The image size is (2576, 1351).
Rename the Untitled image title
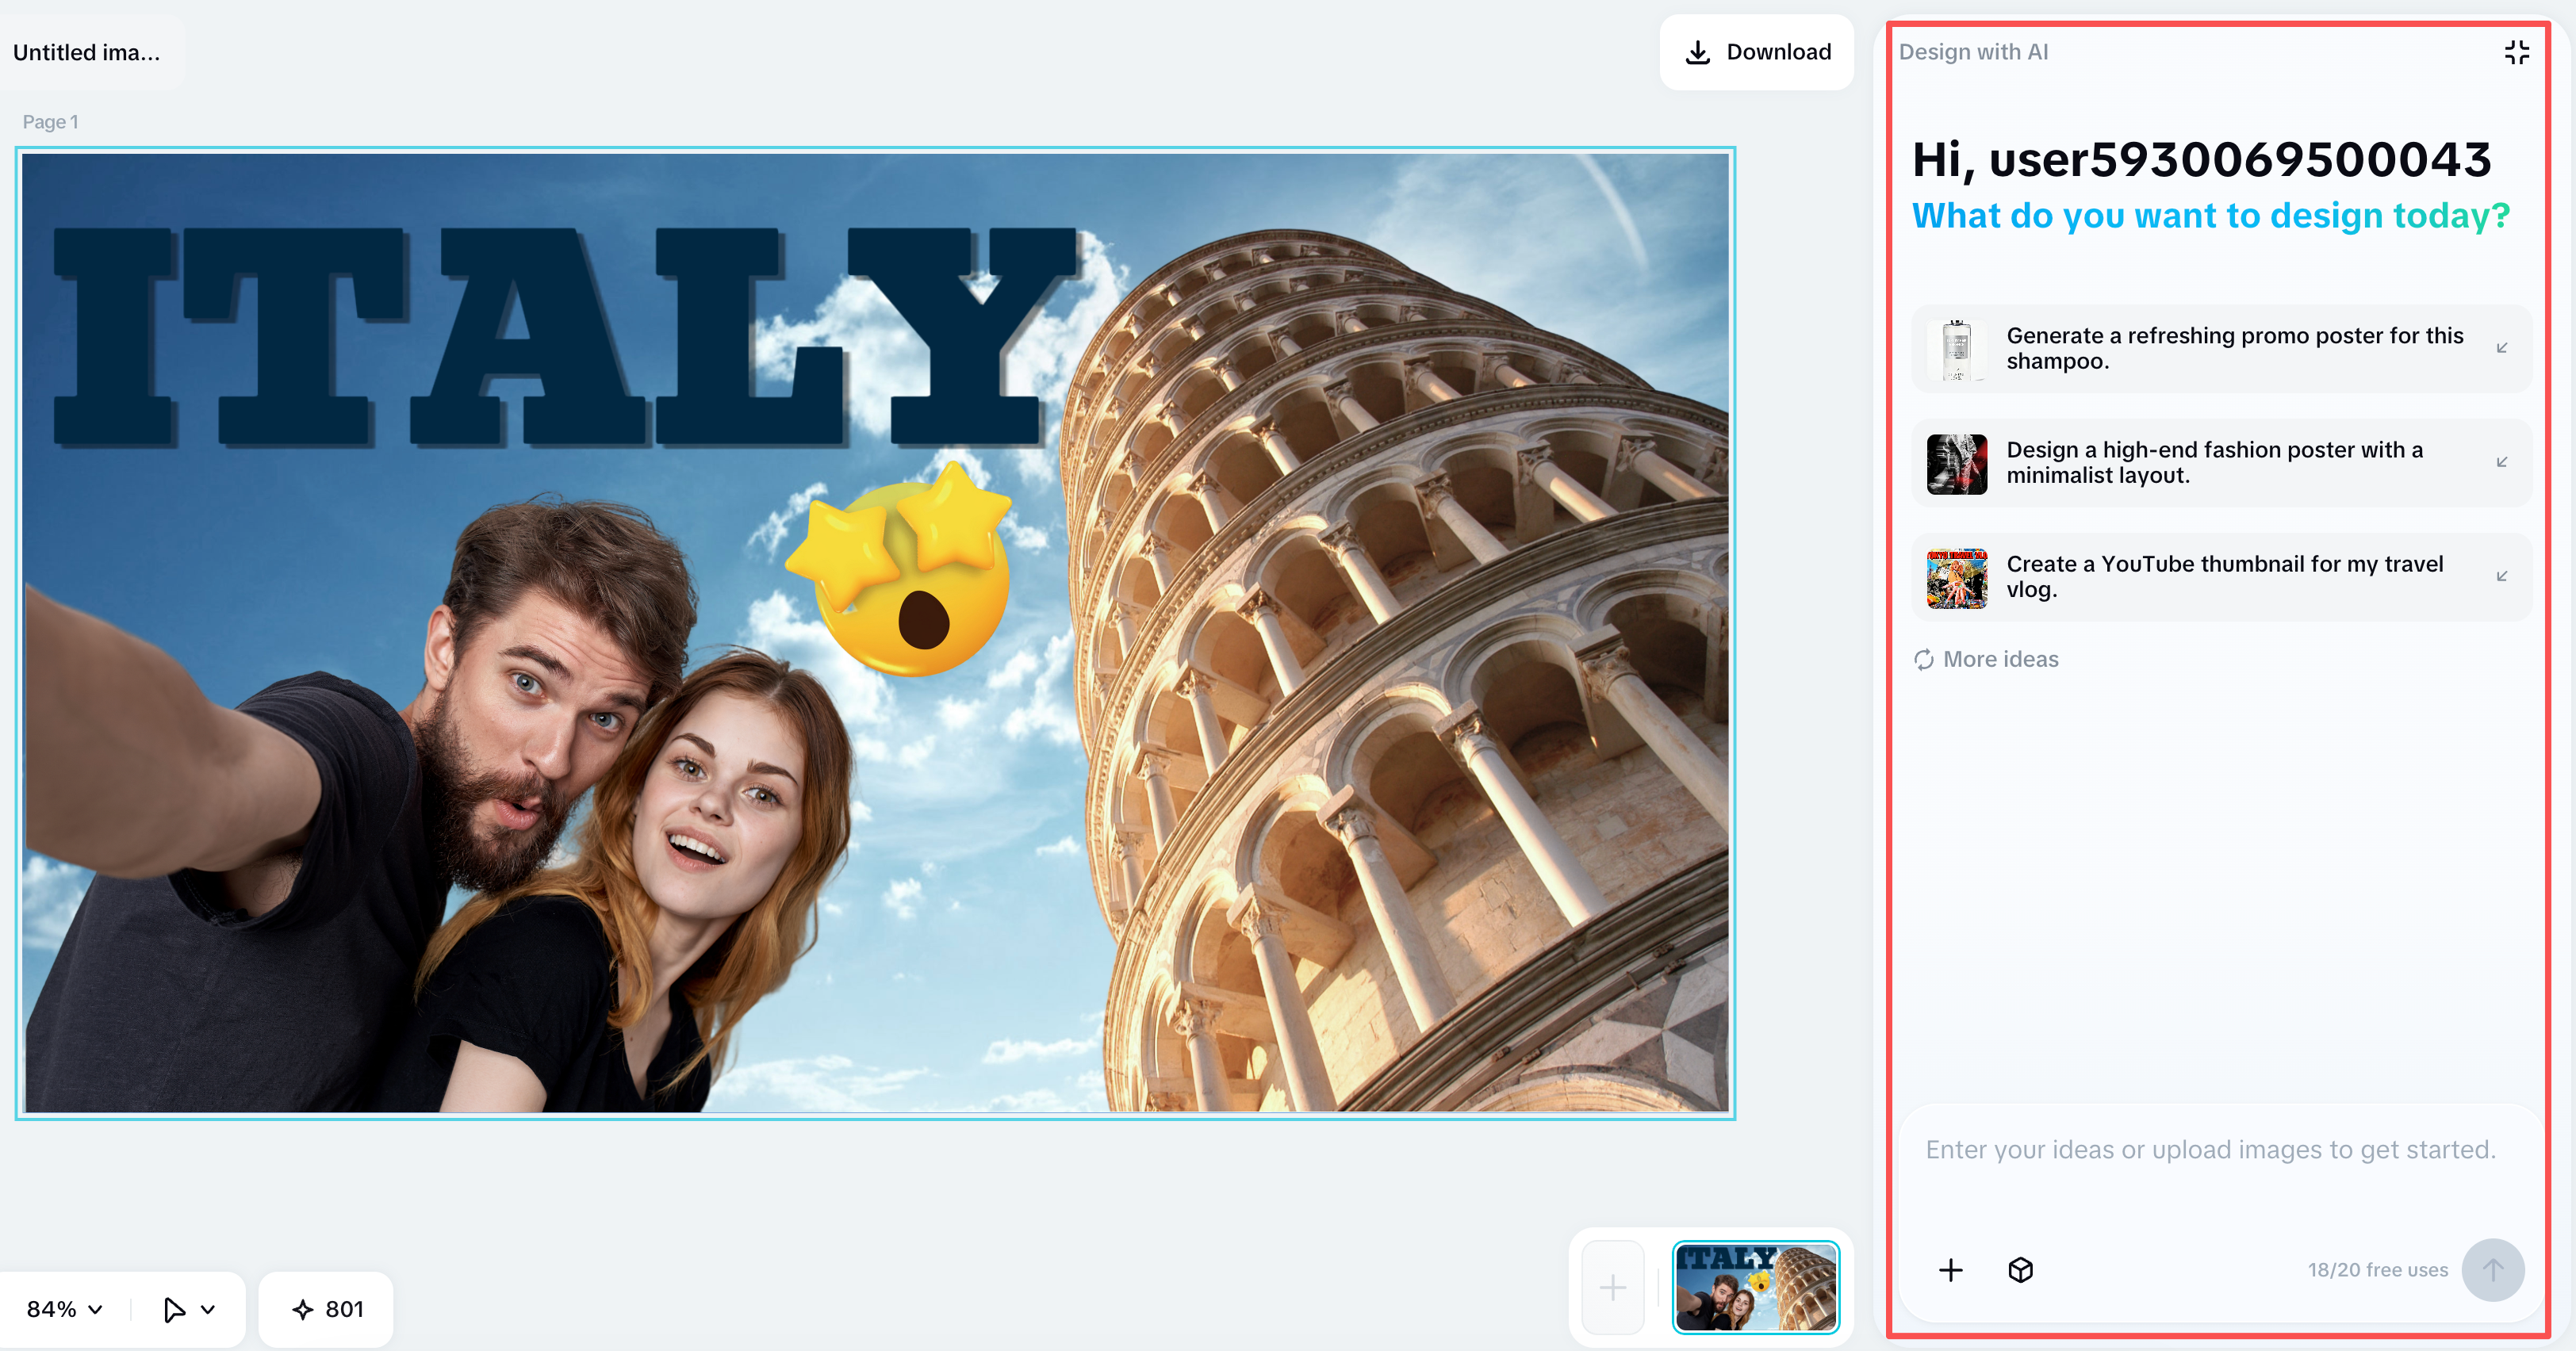(87, 52)
